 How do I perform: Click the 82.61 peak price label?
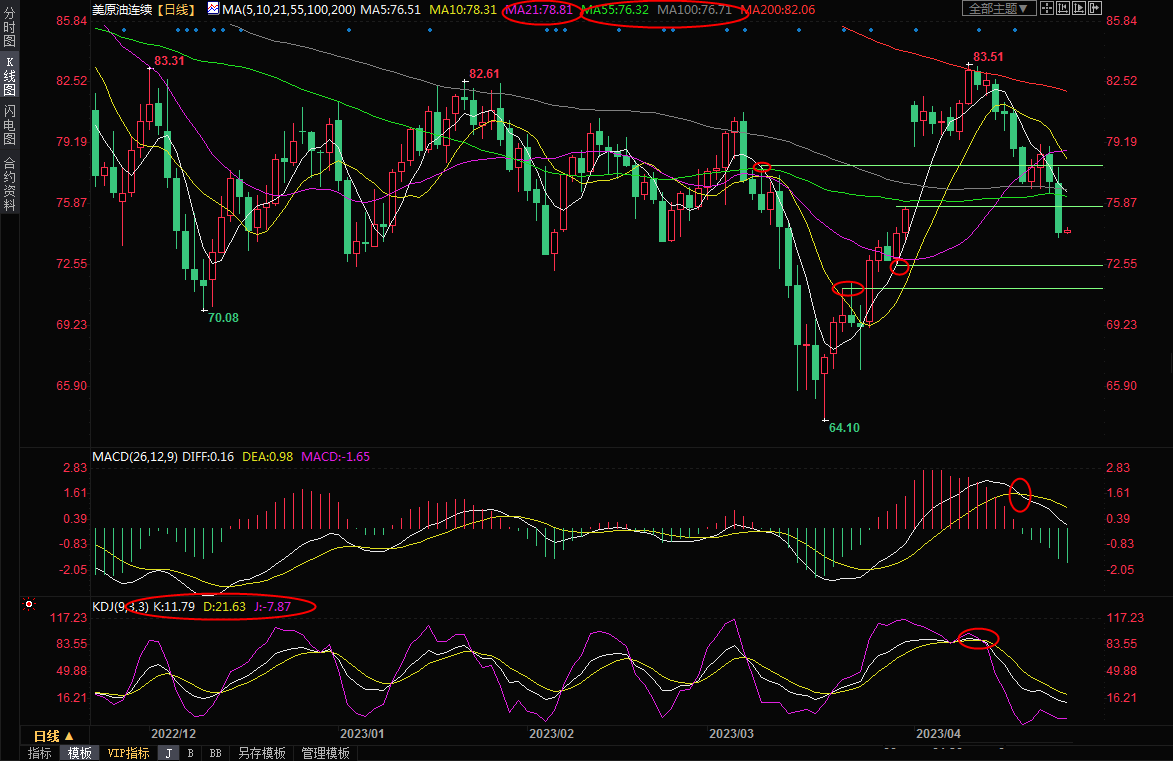pyautogui.click(x=484, y=74)
